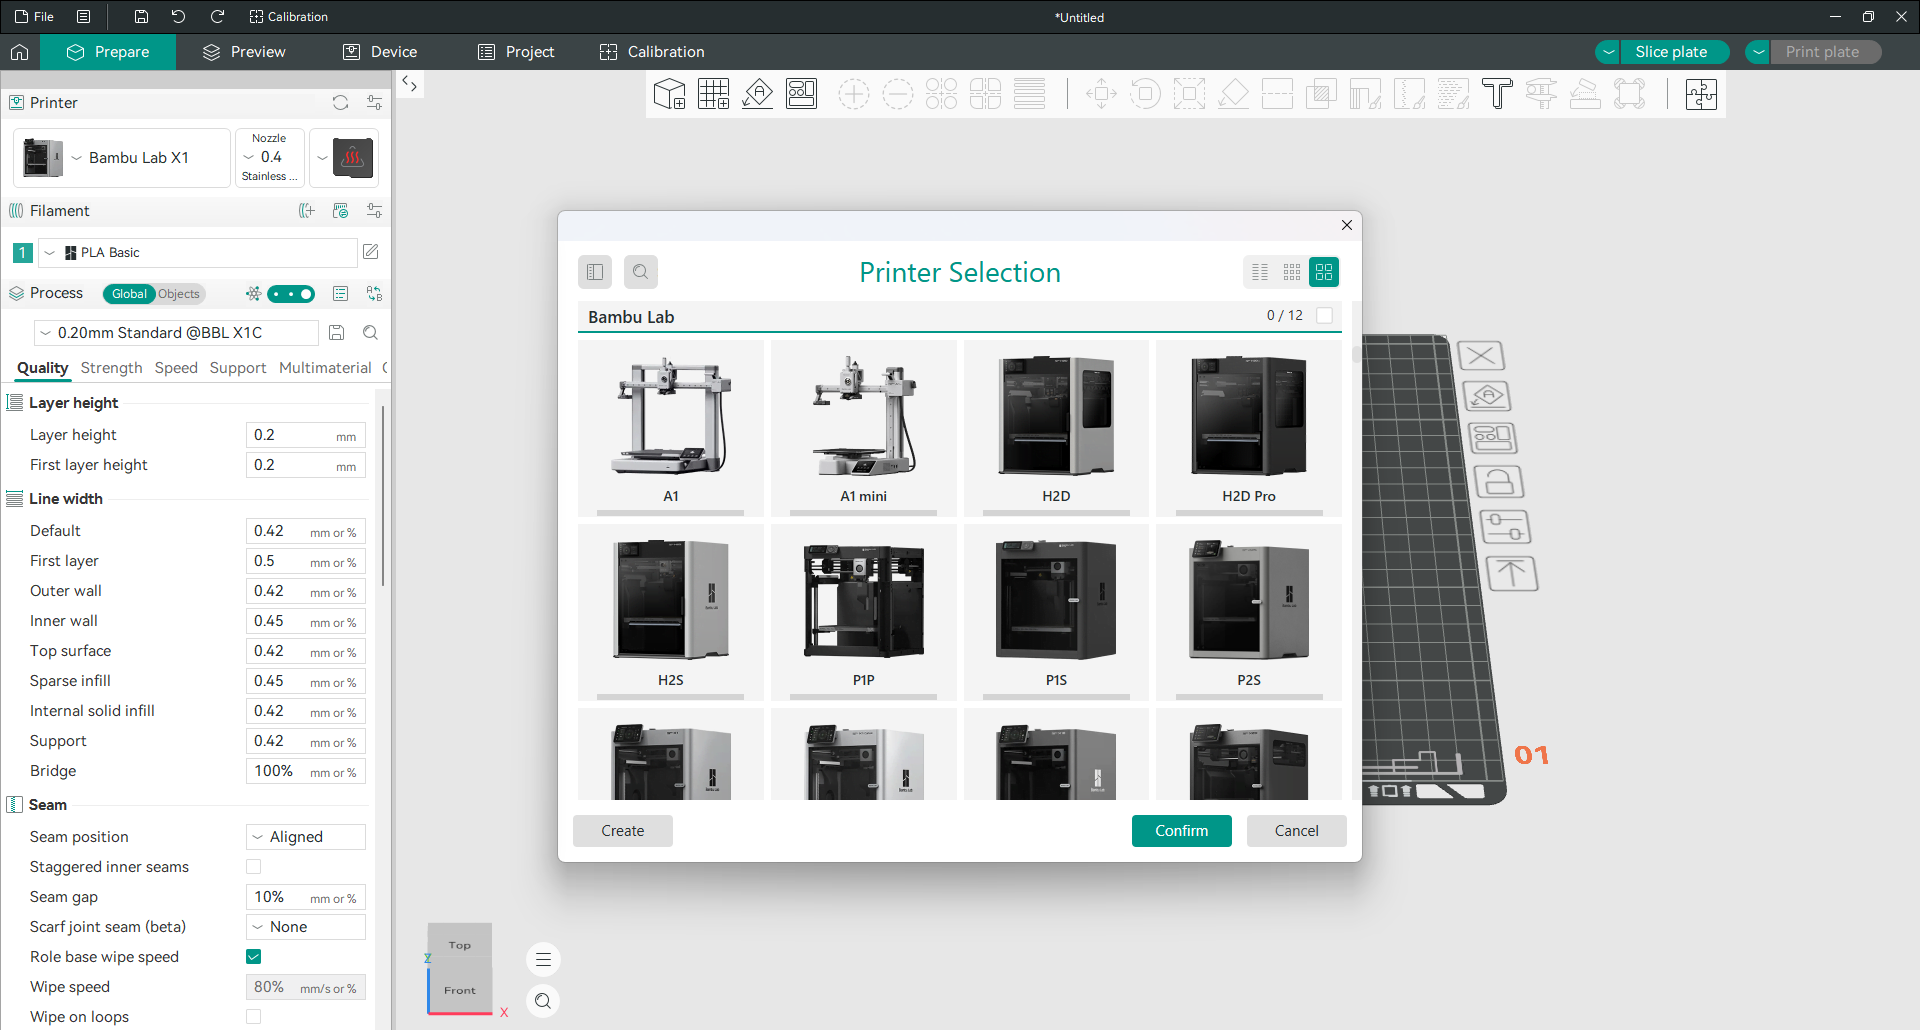The width and height of the screenshot is (1920, 1030).
Task: Open the bed plate type dropdown arrow
Action: tap(322, 158)
